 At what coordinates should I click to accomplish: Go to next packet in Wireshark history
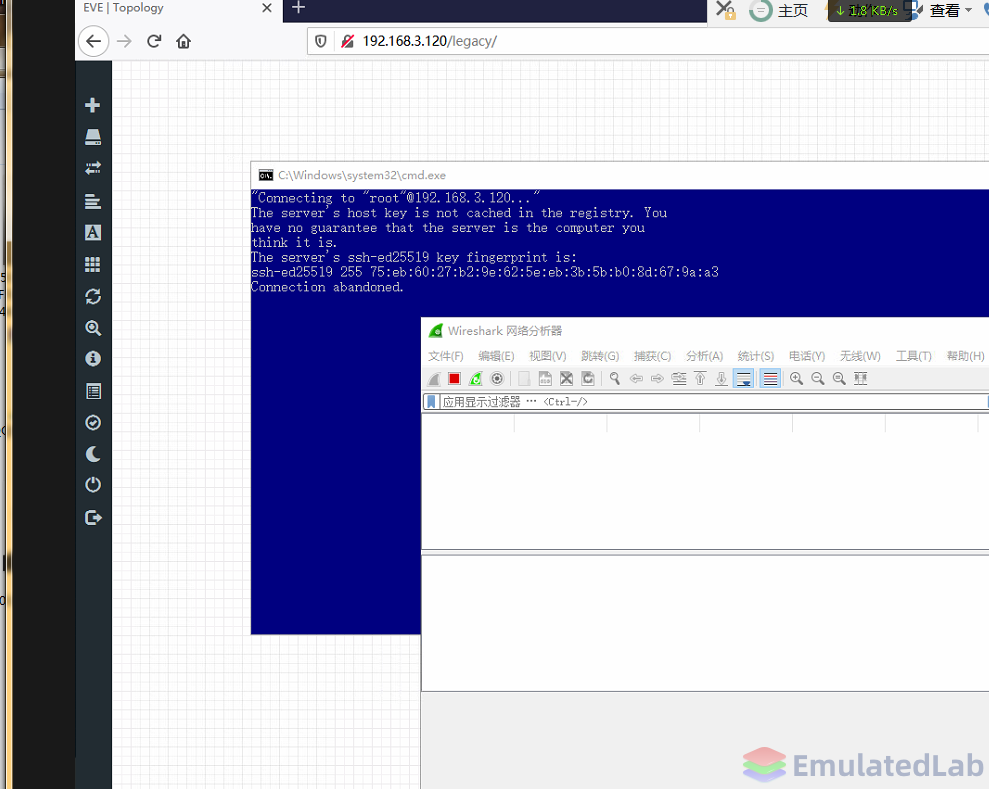pos(657,378)
